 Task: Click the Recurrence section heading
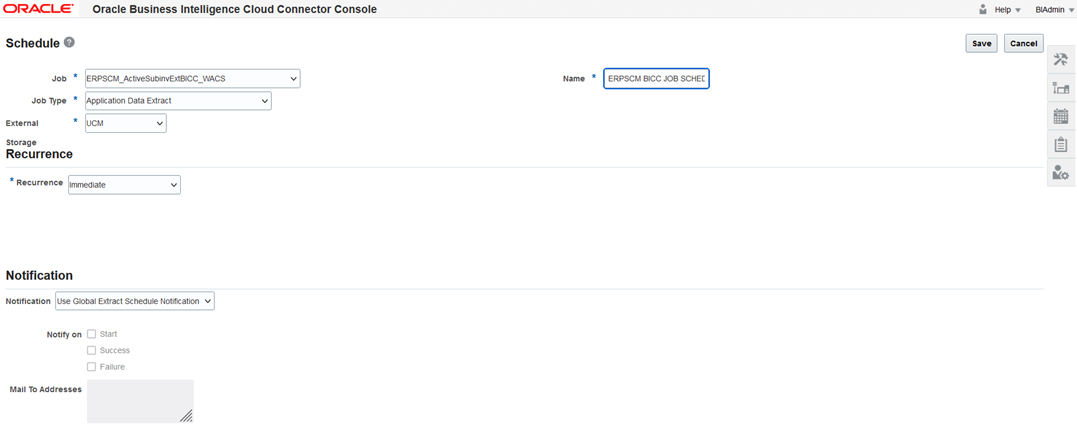39,155
